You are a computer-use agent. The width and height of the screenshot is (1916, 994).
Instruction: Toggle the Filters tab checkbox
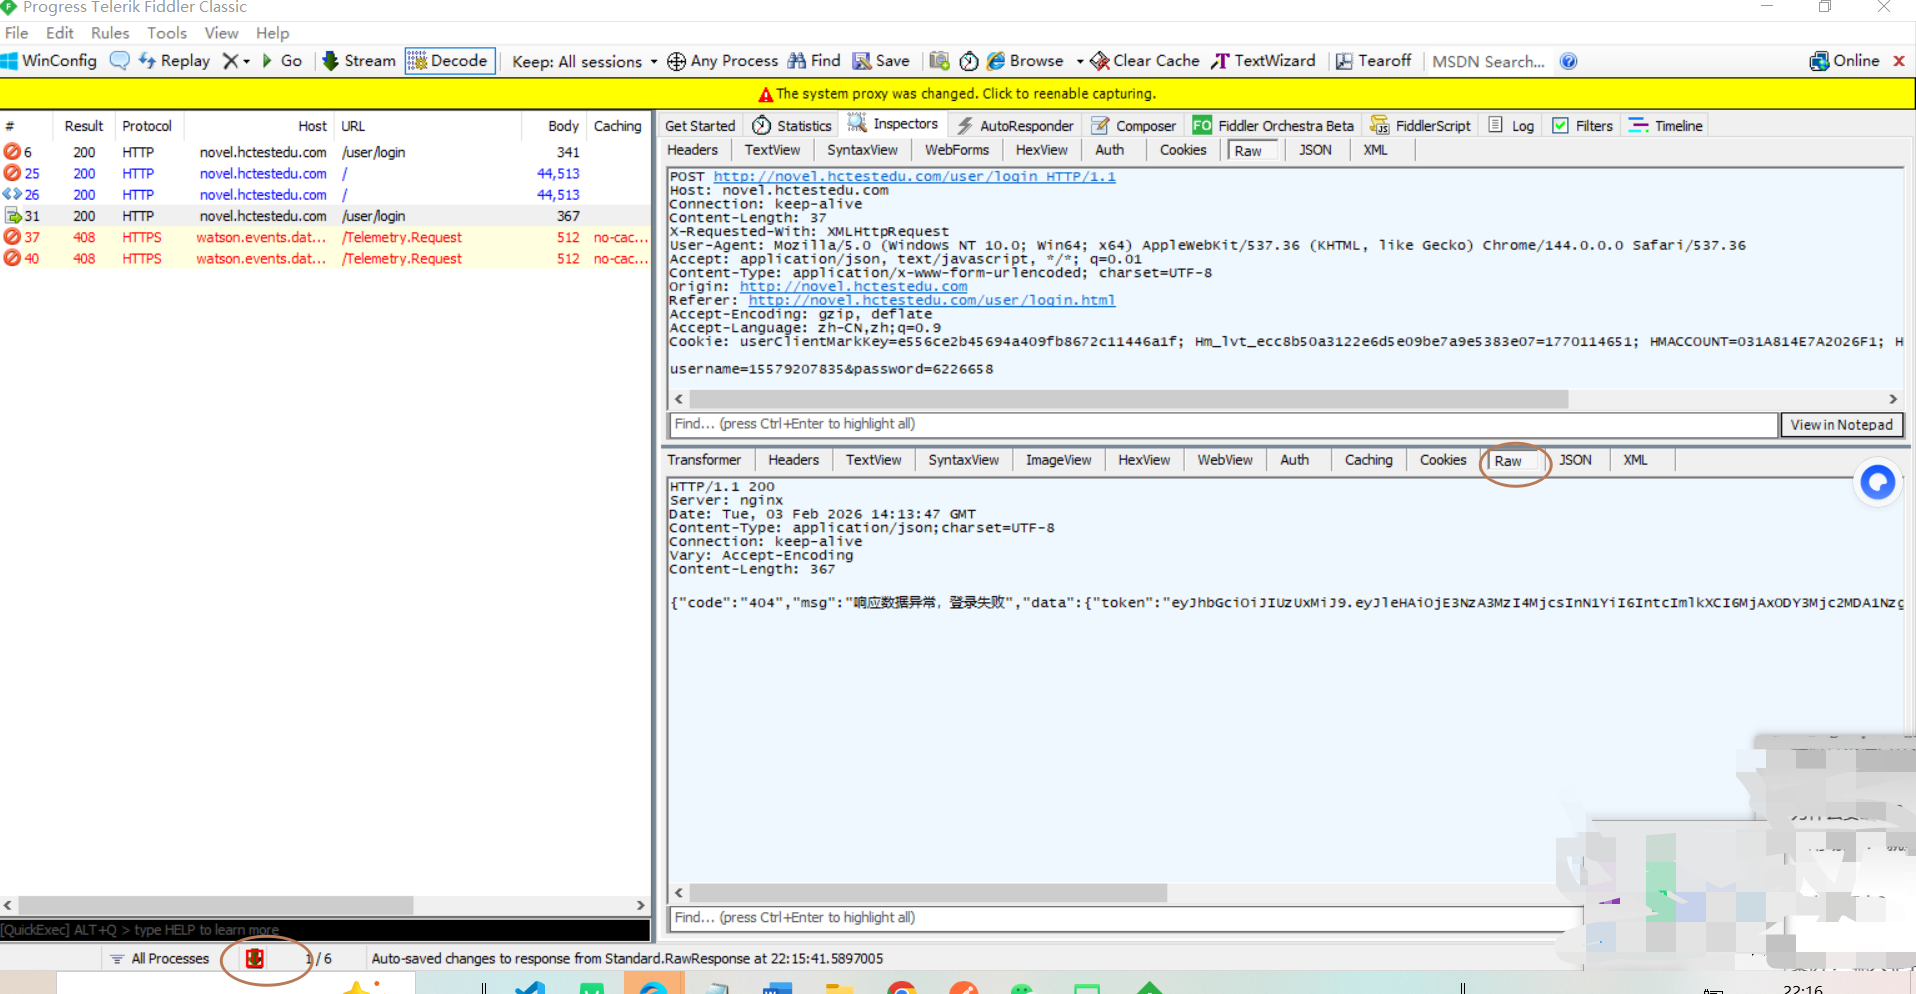pyautogui.click(x=1560, y=125)
